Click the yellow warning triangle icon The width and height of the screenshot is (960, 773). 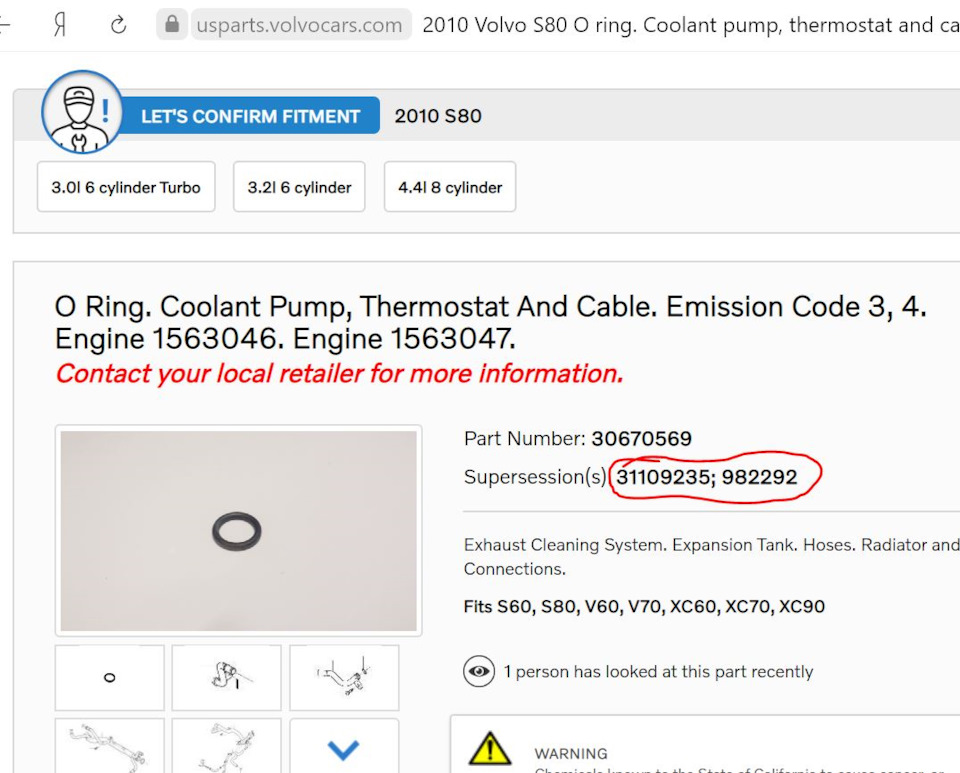pos(490,749)
